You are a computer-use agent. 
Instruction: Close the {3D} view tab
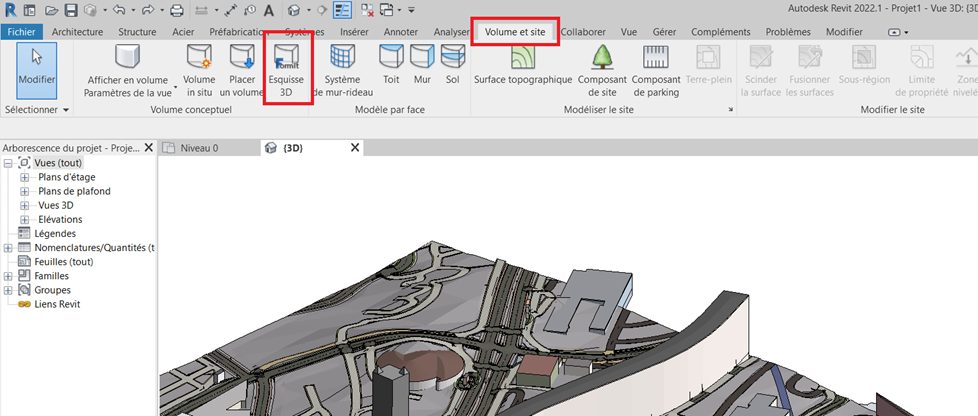354,148
